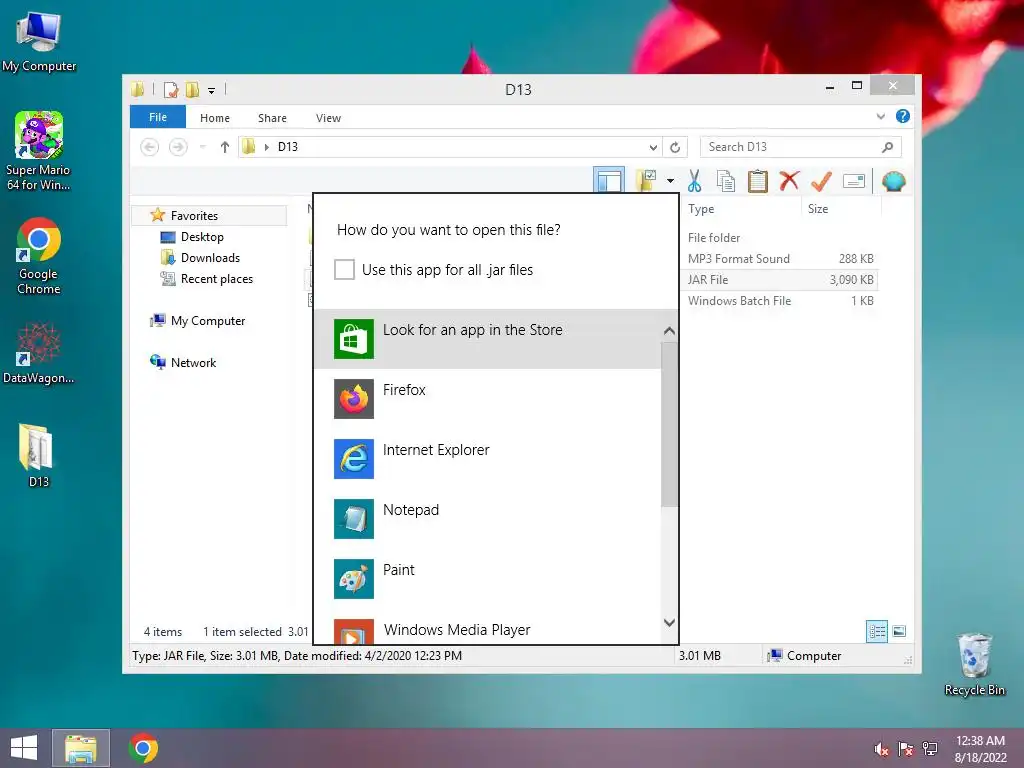Image resolution: width=1024 pixels, height=768 pixels.
Task: Select Recent places in navigation pane
Action: (x=216, y=279)
